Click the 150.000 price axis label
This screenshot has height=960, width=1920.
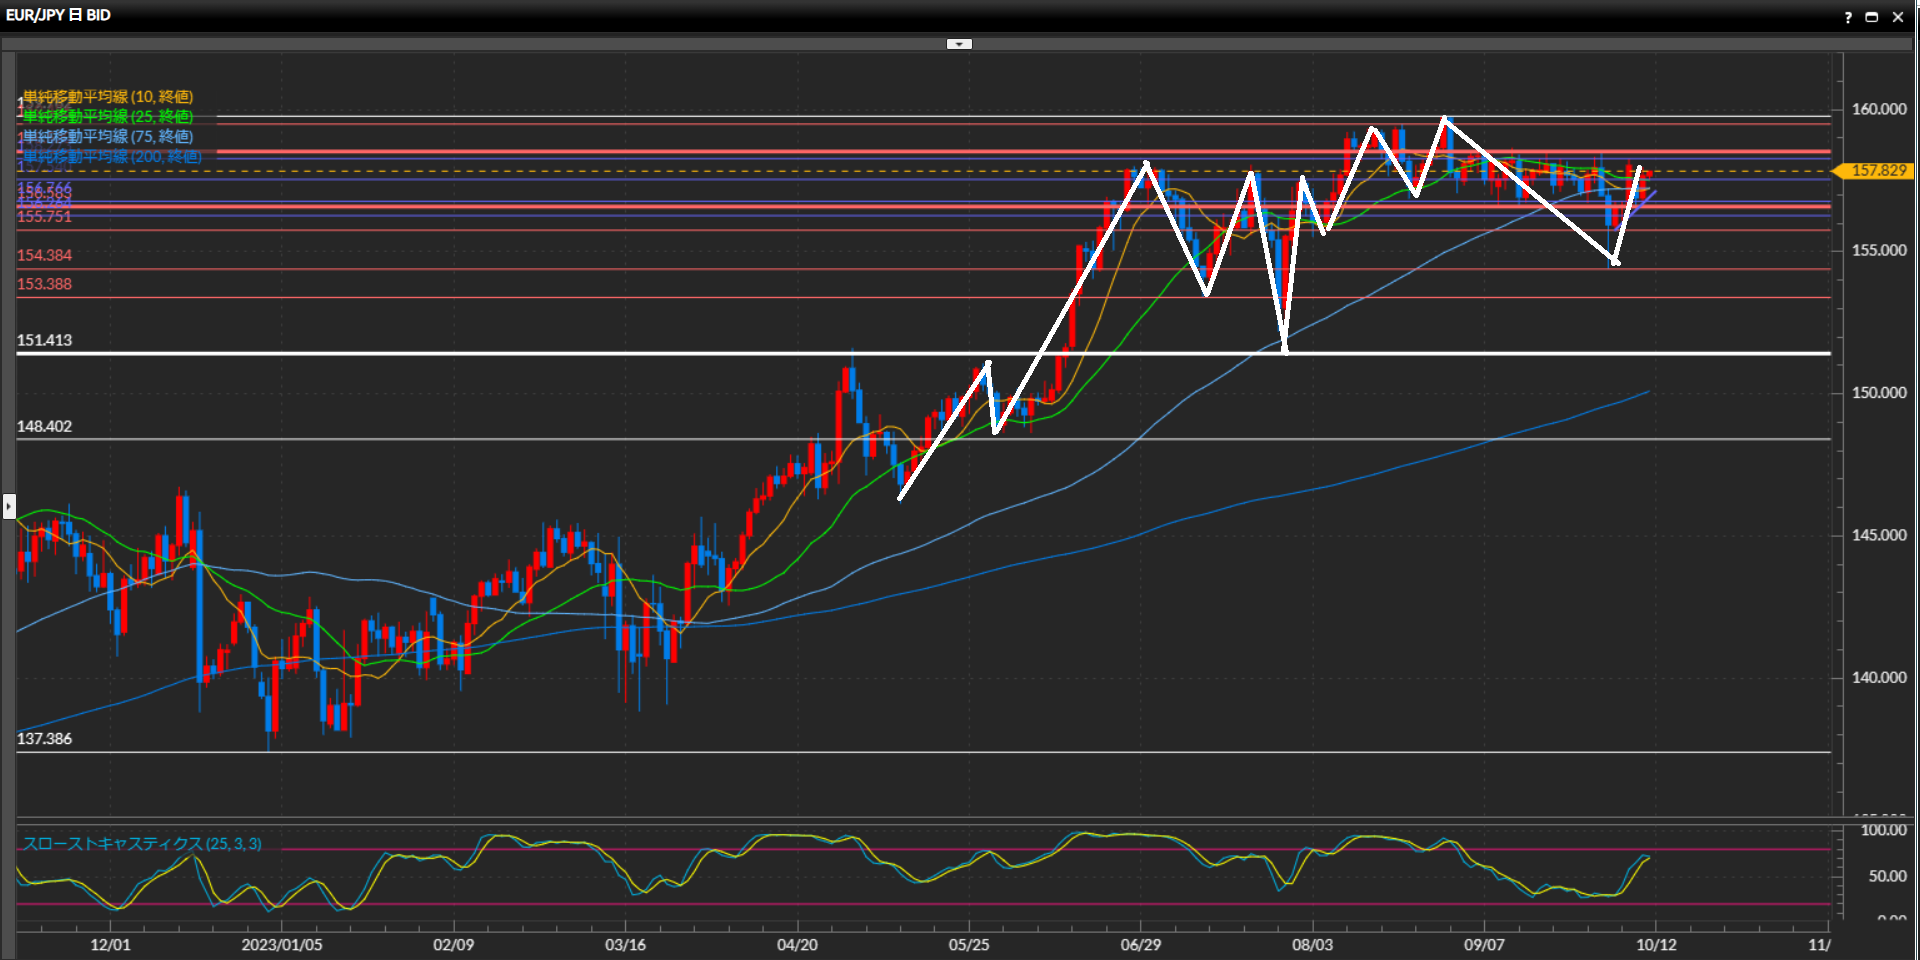point(1878,393)
